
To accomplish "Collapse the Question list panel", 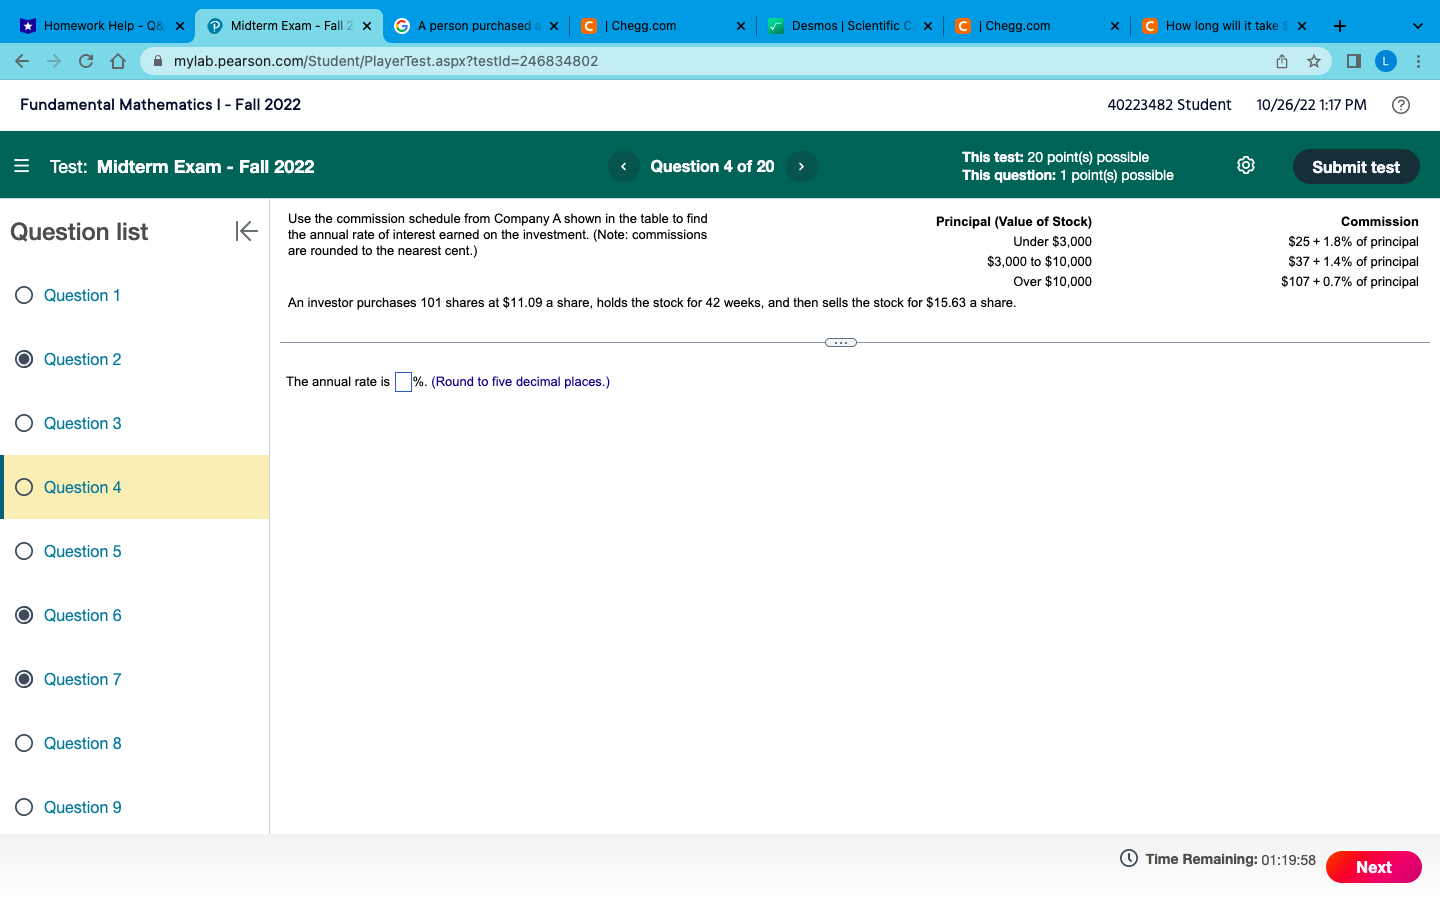I will tap(246, 231).
